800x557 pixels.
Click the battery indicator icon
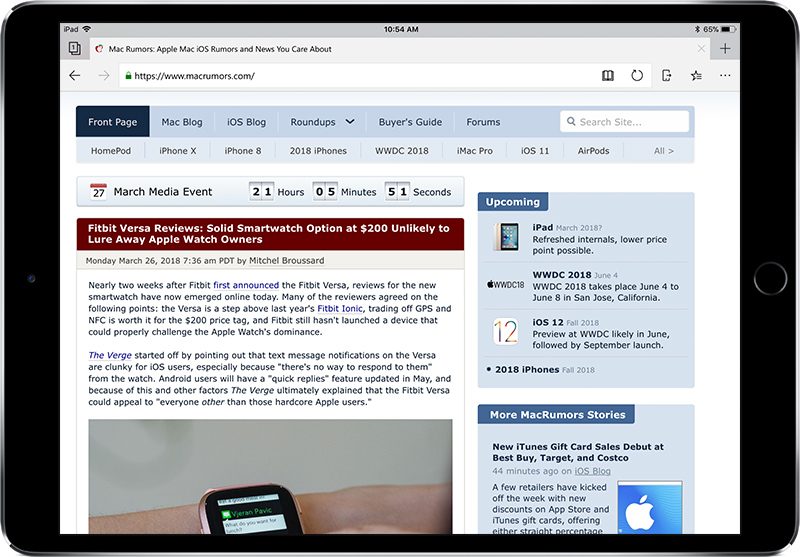click(x=728, y=30)
